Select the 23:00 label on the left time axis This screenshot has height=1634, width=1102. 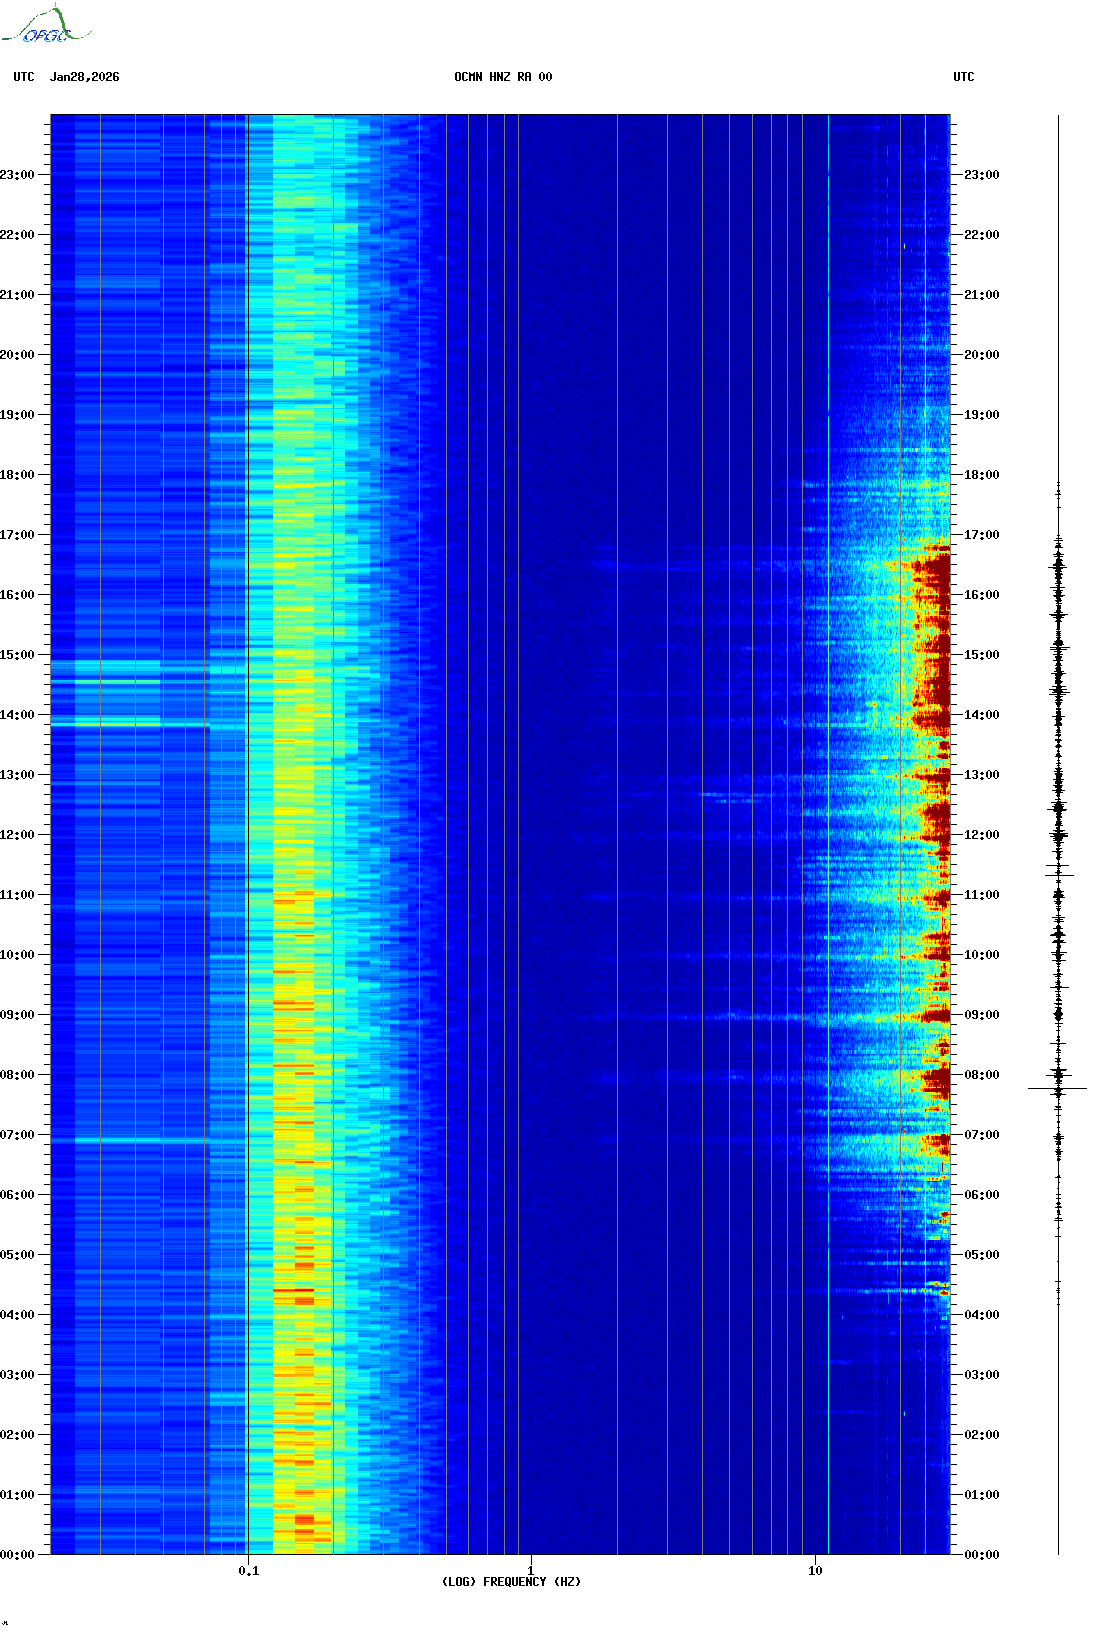point(17,175)
